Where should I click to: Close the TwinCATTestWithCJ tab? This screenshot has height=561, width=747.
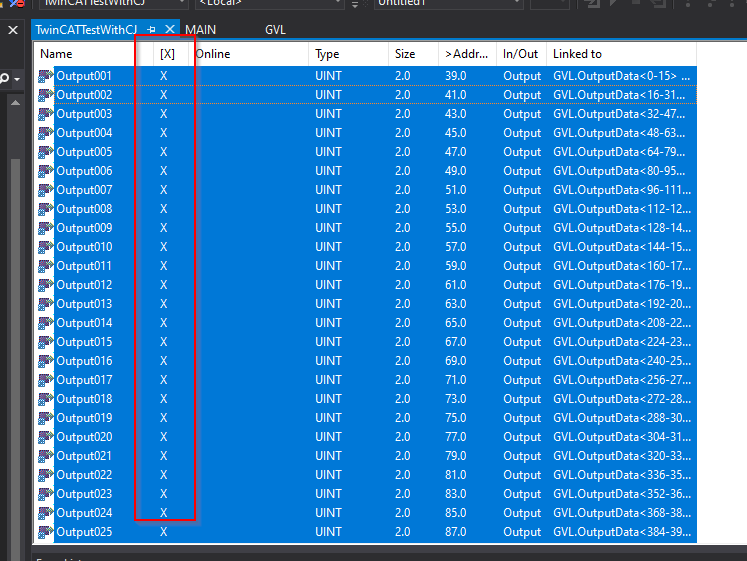point(170,30)
